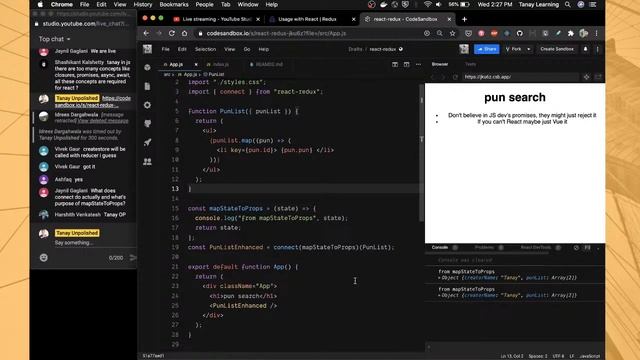Clear the console output
This screenshot has width=640, height=360.
click(x=576, y=247)
